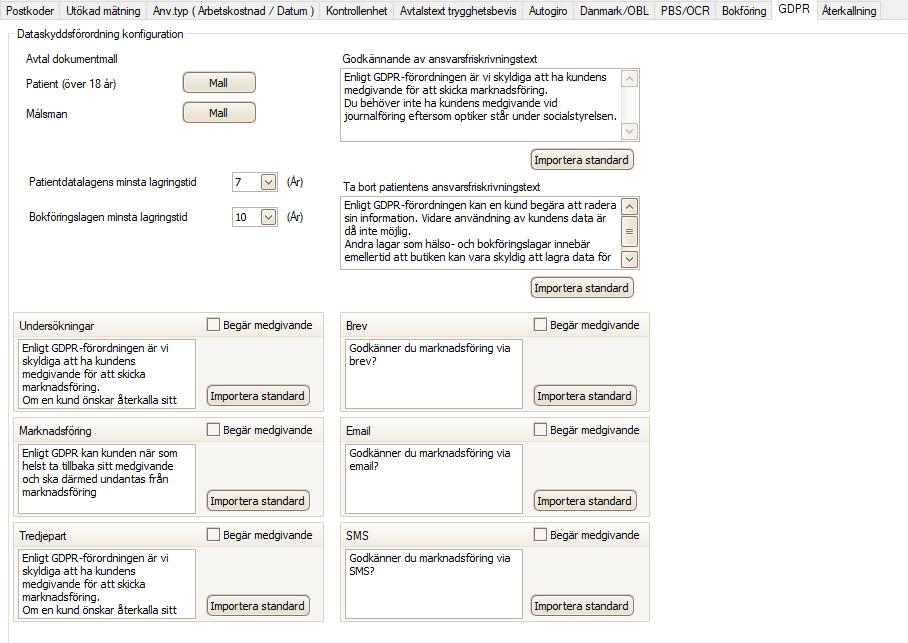Click the Dataskyddsförordning konfiguration group title

tap(100, 34)
